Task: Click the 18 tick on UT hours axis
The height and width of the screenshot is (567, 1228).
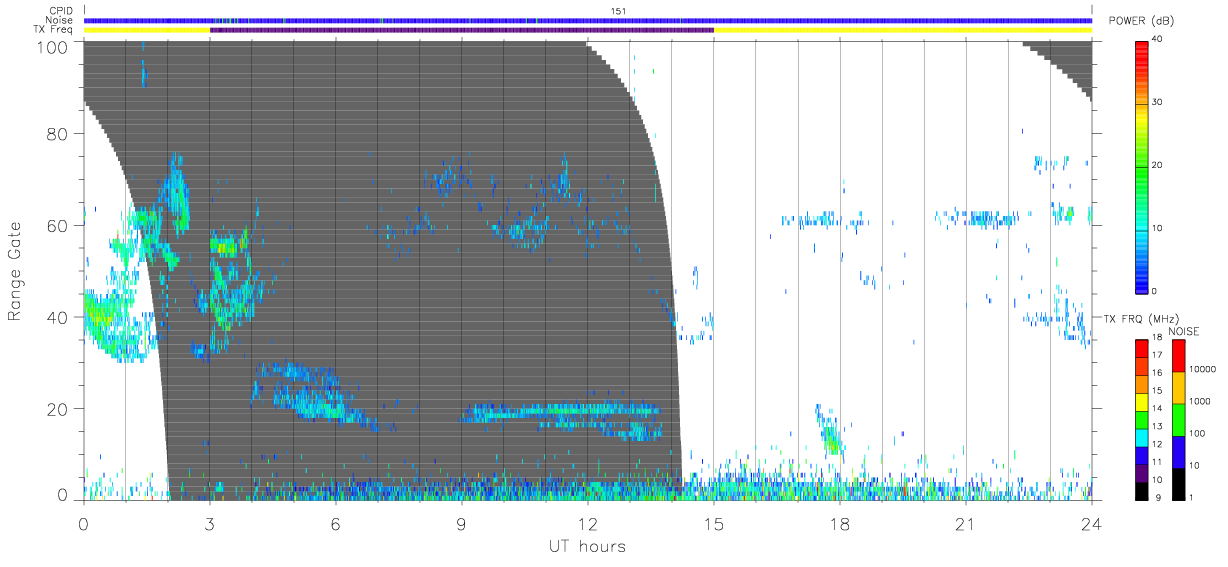Action: [840, 524]
